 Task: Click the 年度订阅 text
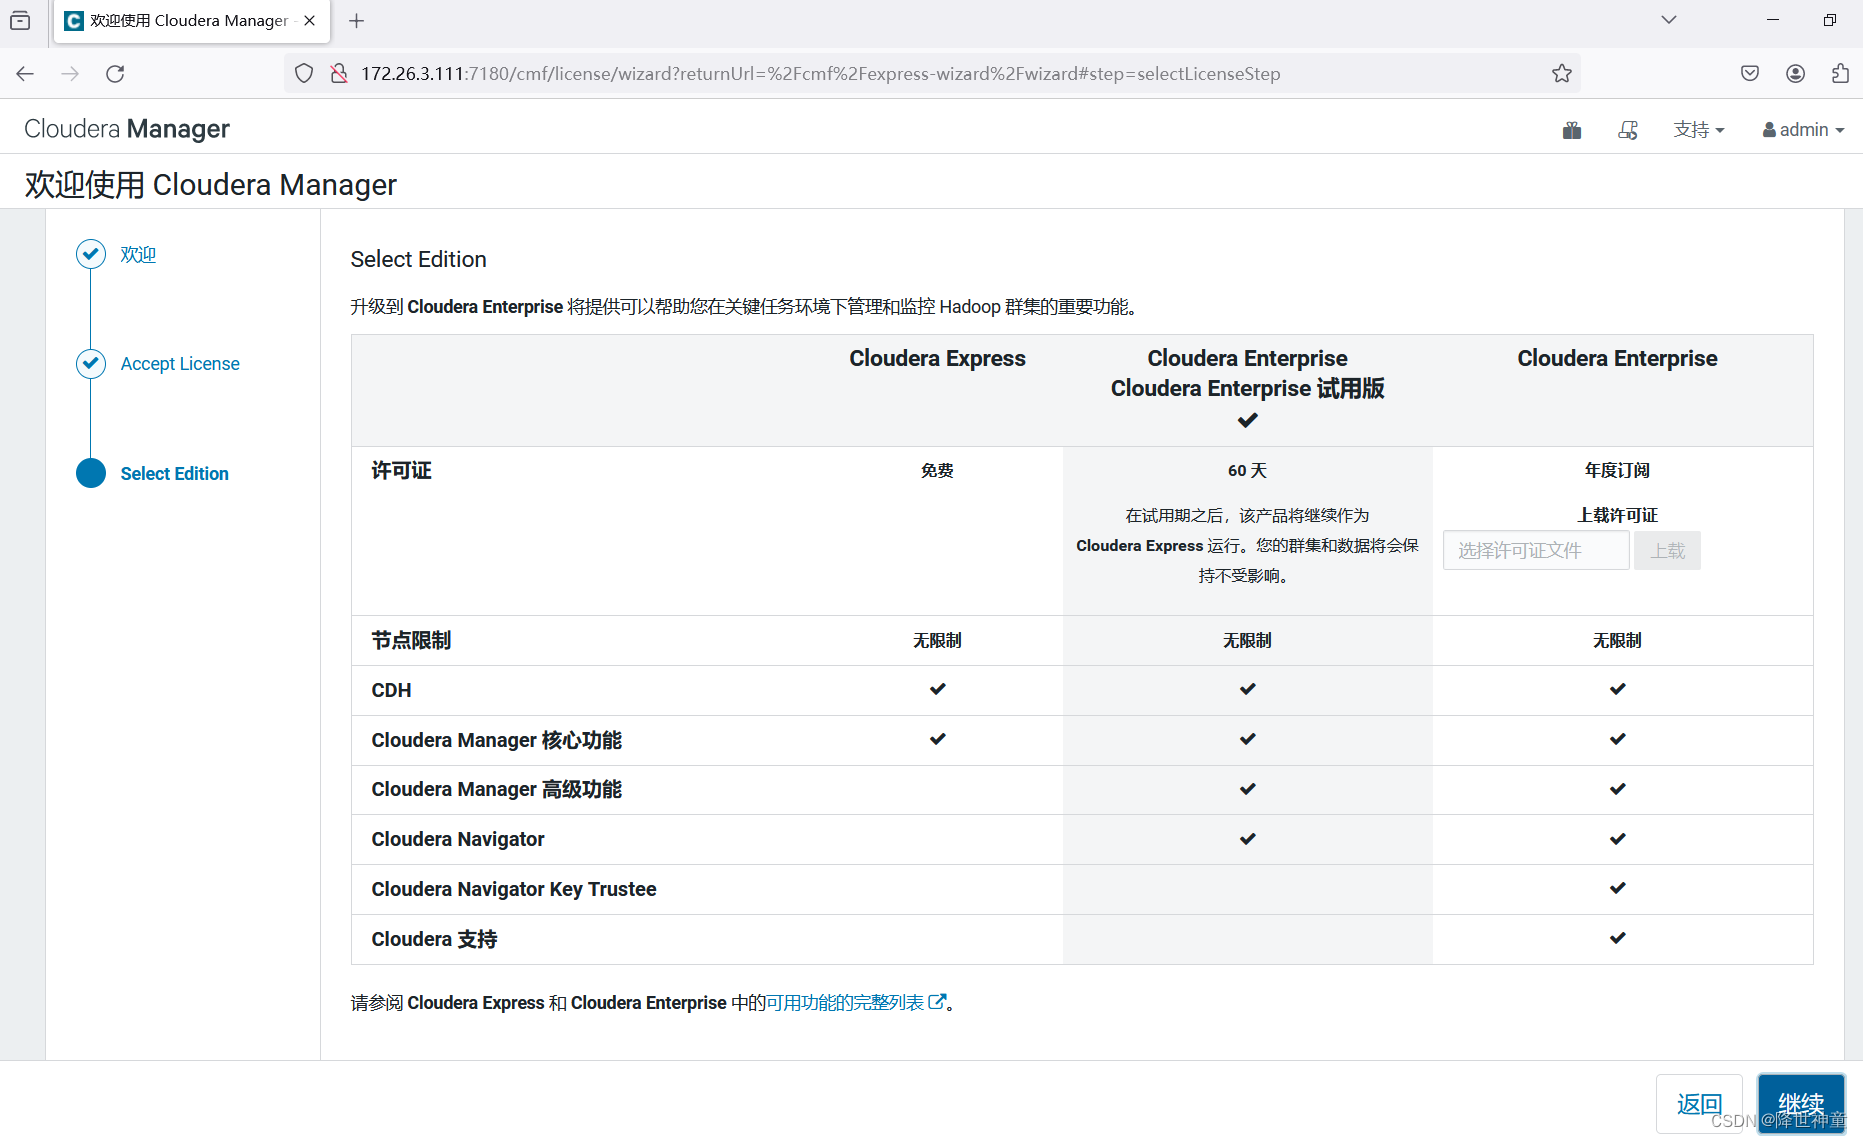click(1617, 470)
